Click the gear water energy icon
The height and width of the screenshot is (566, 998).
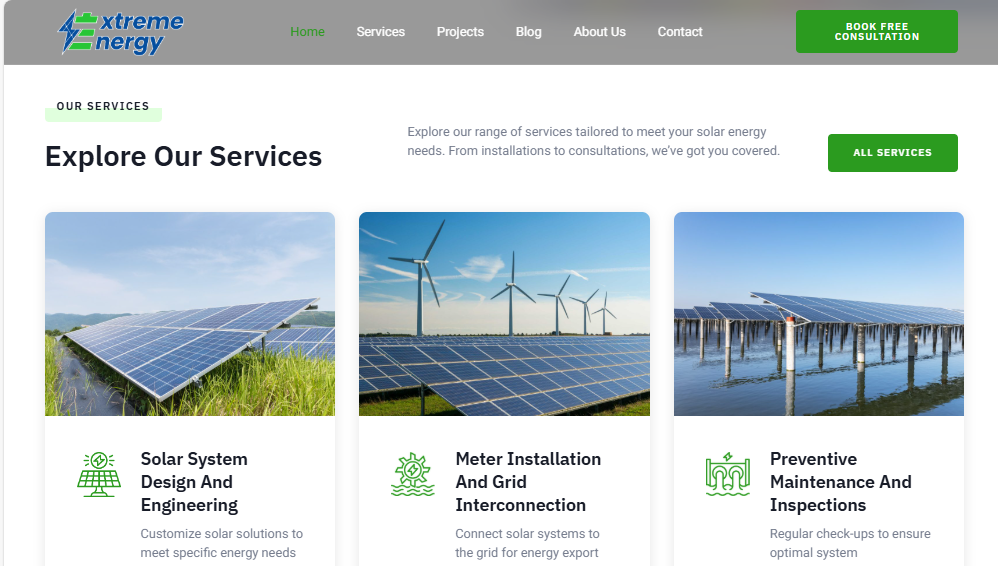tap(413, 474)
